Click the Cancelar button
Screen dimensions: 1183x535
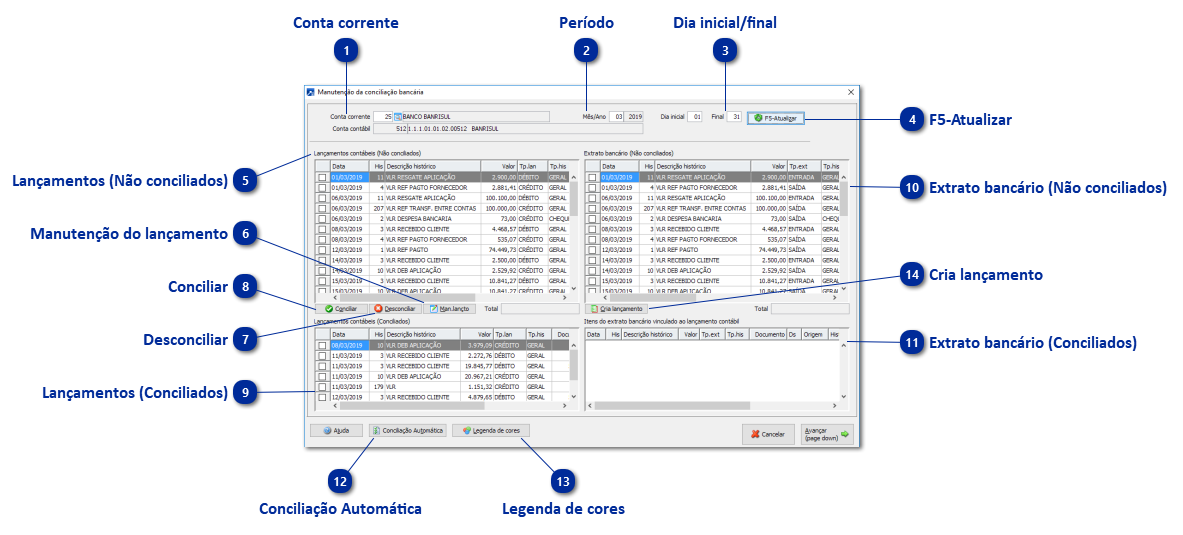click(x=768, y=434)
